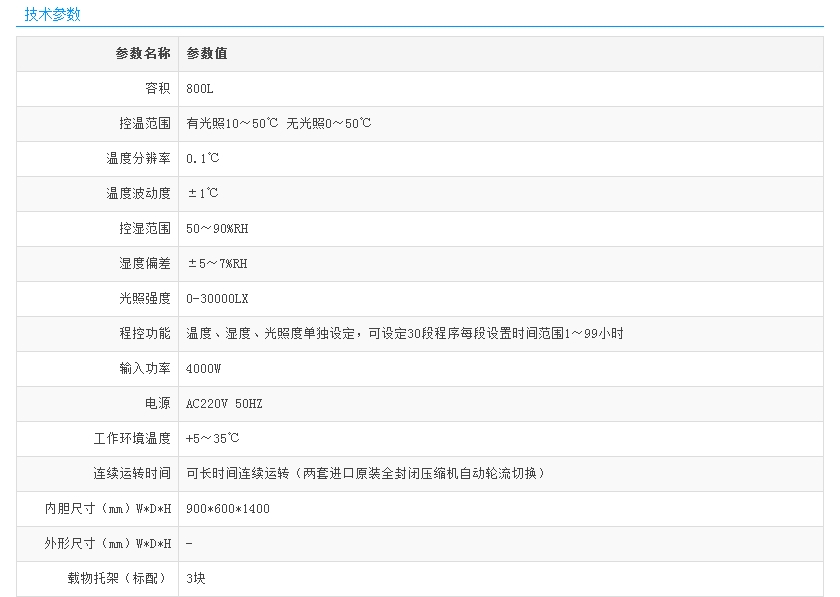This screenshot has height=597, width=840.
Task: Click the 技术参数 section heading
Action: point(53,15)
